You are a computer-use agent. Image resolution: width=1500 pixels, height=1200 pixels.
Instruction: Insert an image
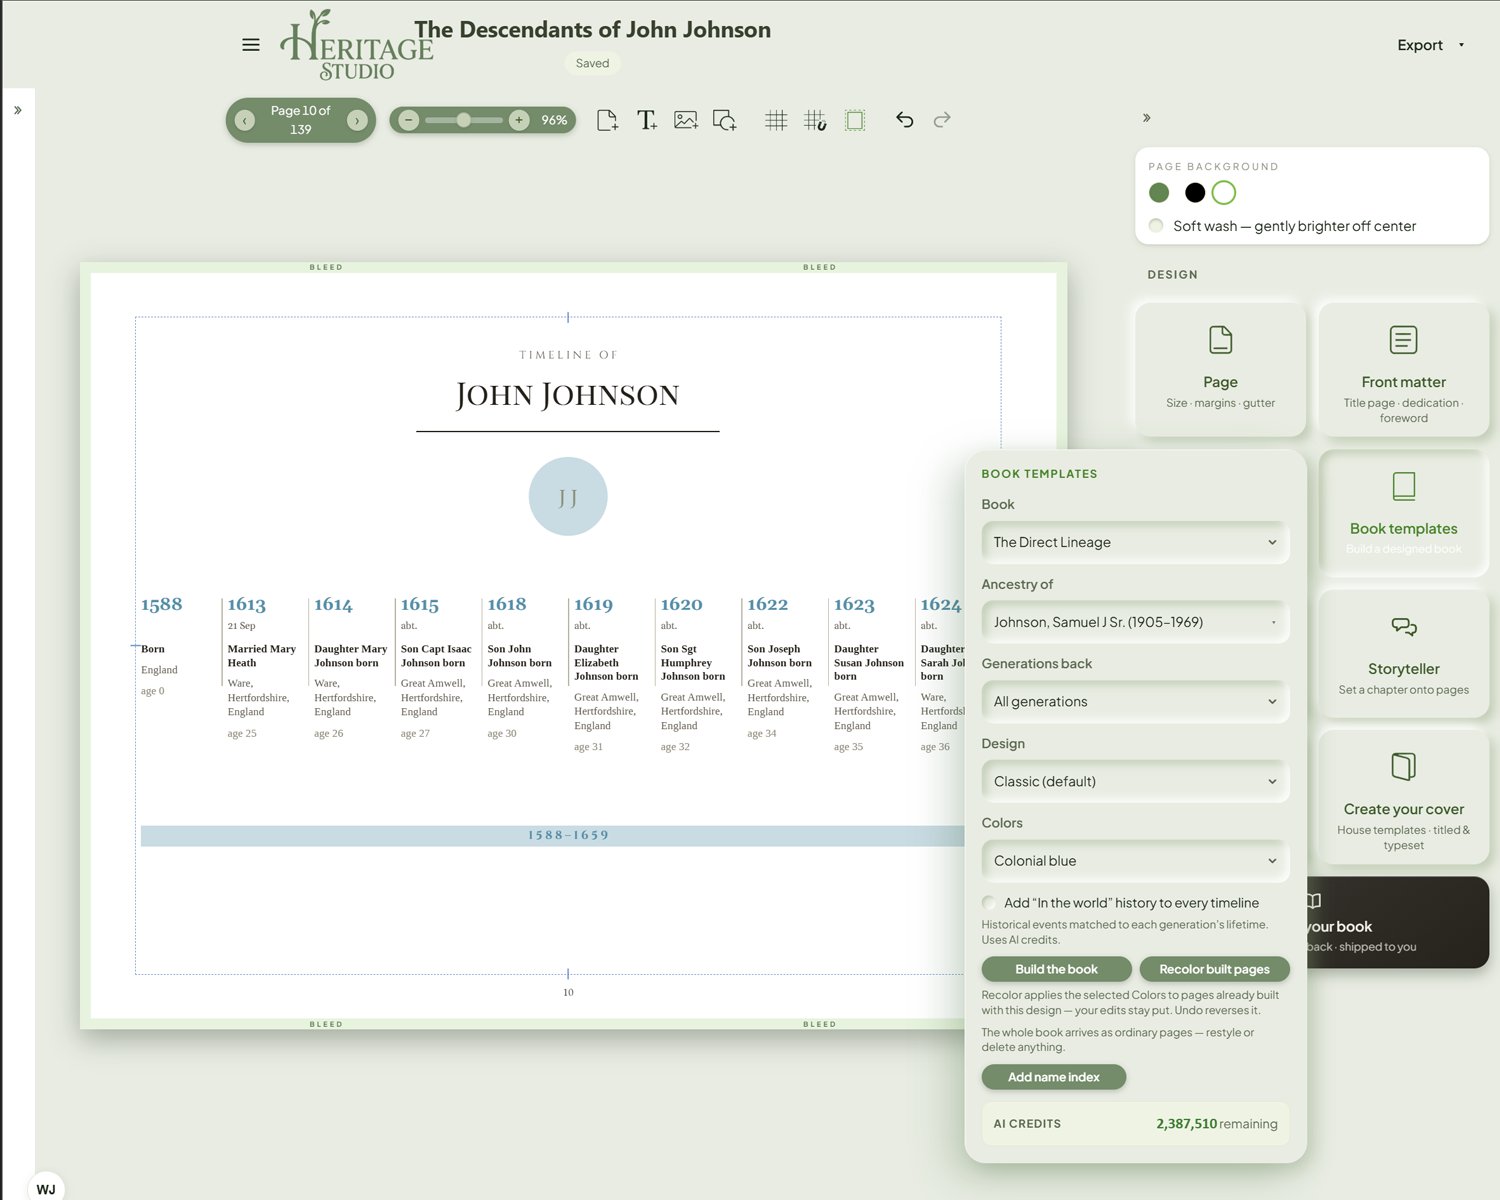click(x=686, y=120)
